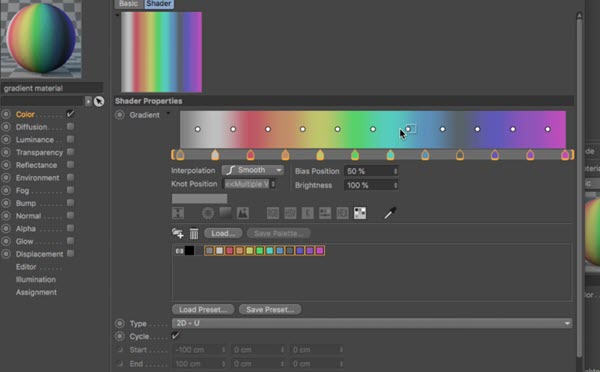Click the cursor picker icon under material name
600x372 pixels.
(99, 101)
